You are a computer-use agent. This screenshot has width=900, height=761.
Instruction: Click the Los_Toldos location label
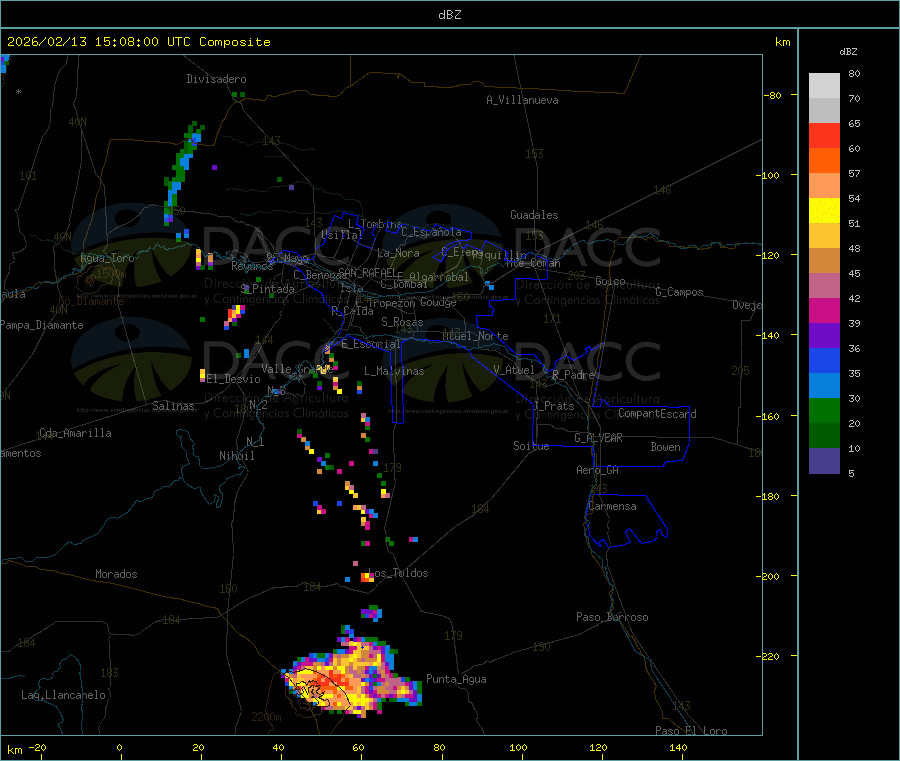click(x=398, y=573)
